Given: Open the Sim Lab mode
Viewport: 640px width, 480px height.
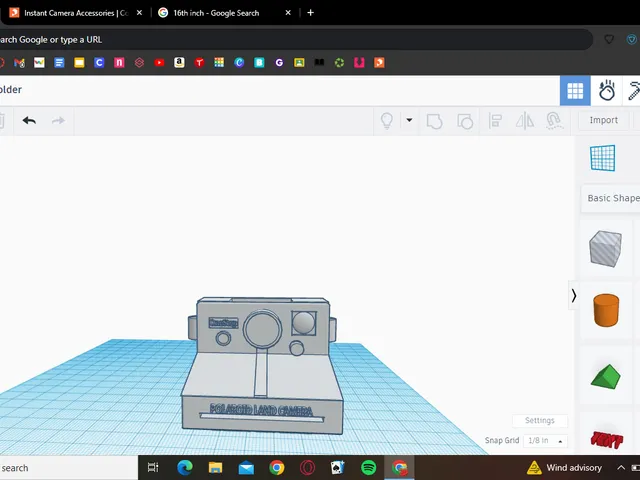Looking at the screenshot, I should [x=607, y=90].
